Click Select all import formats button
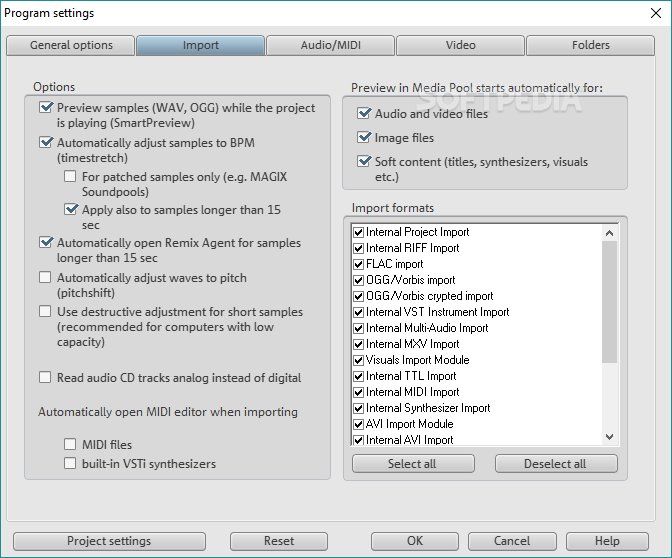The width and height of the screenshot is (672, 558). (413, 464)
